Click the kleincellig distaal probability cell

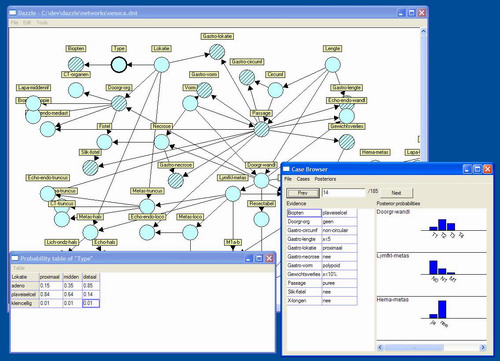[91, 303]
